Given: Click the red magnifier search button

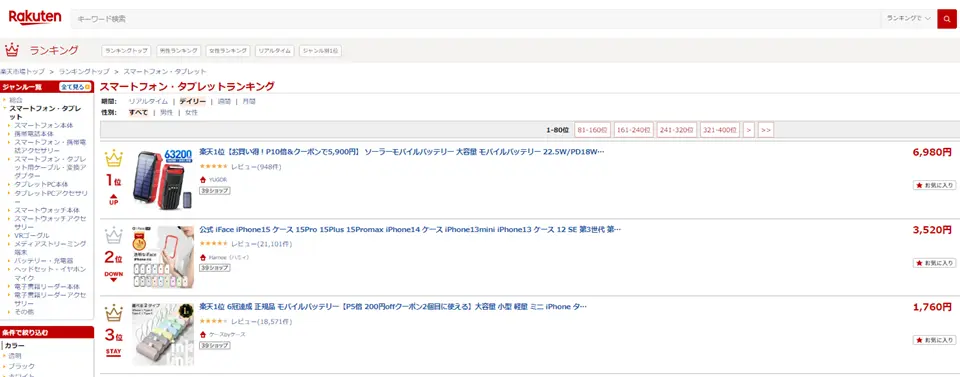Looking at the screenshot, I should pos(947,19).
